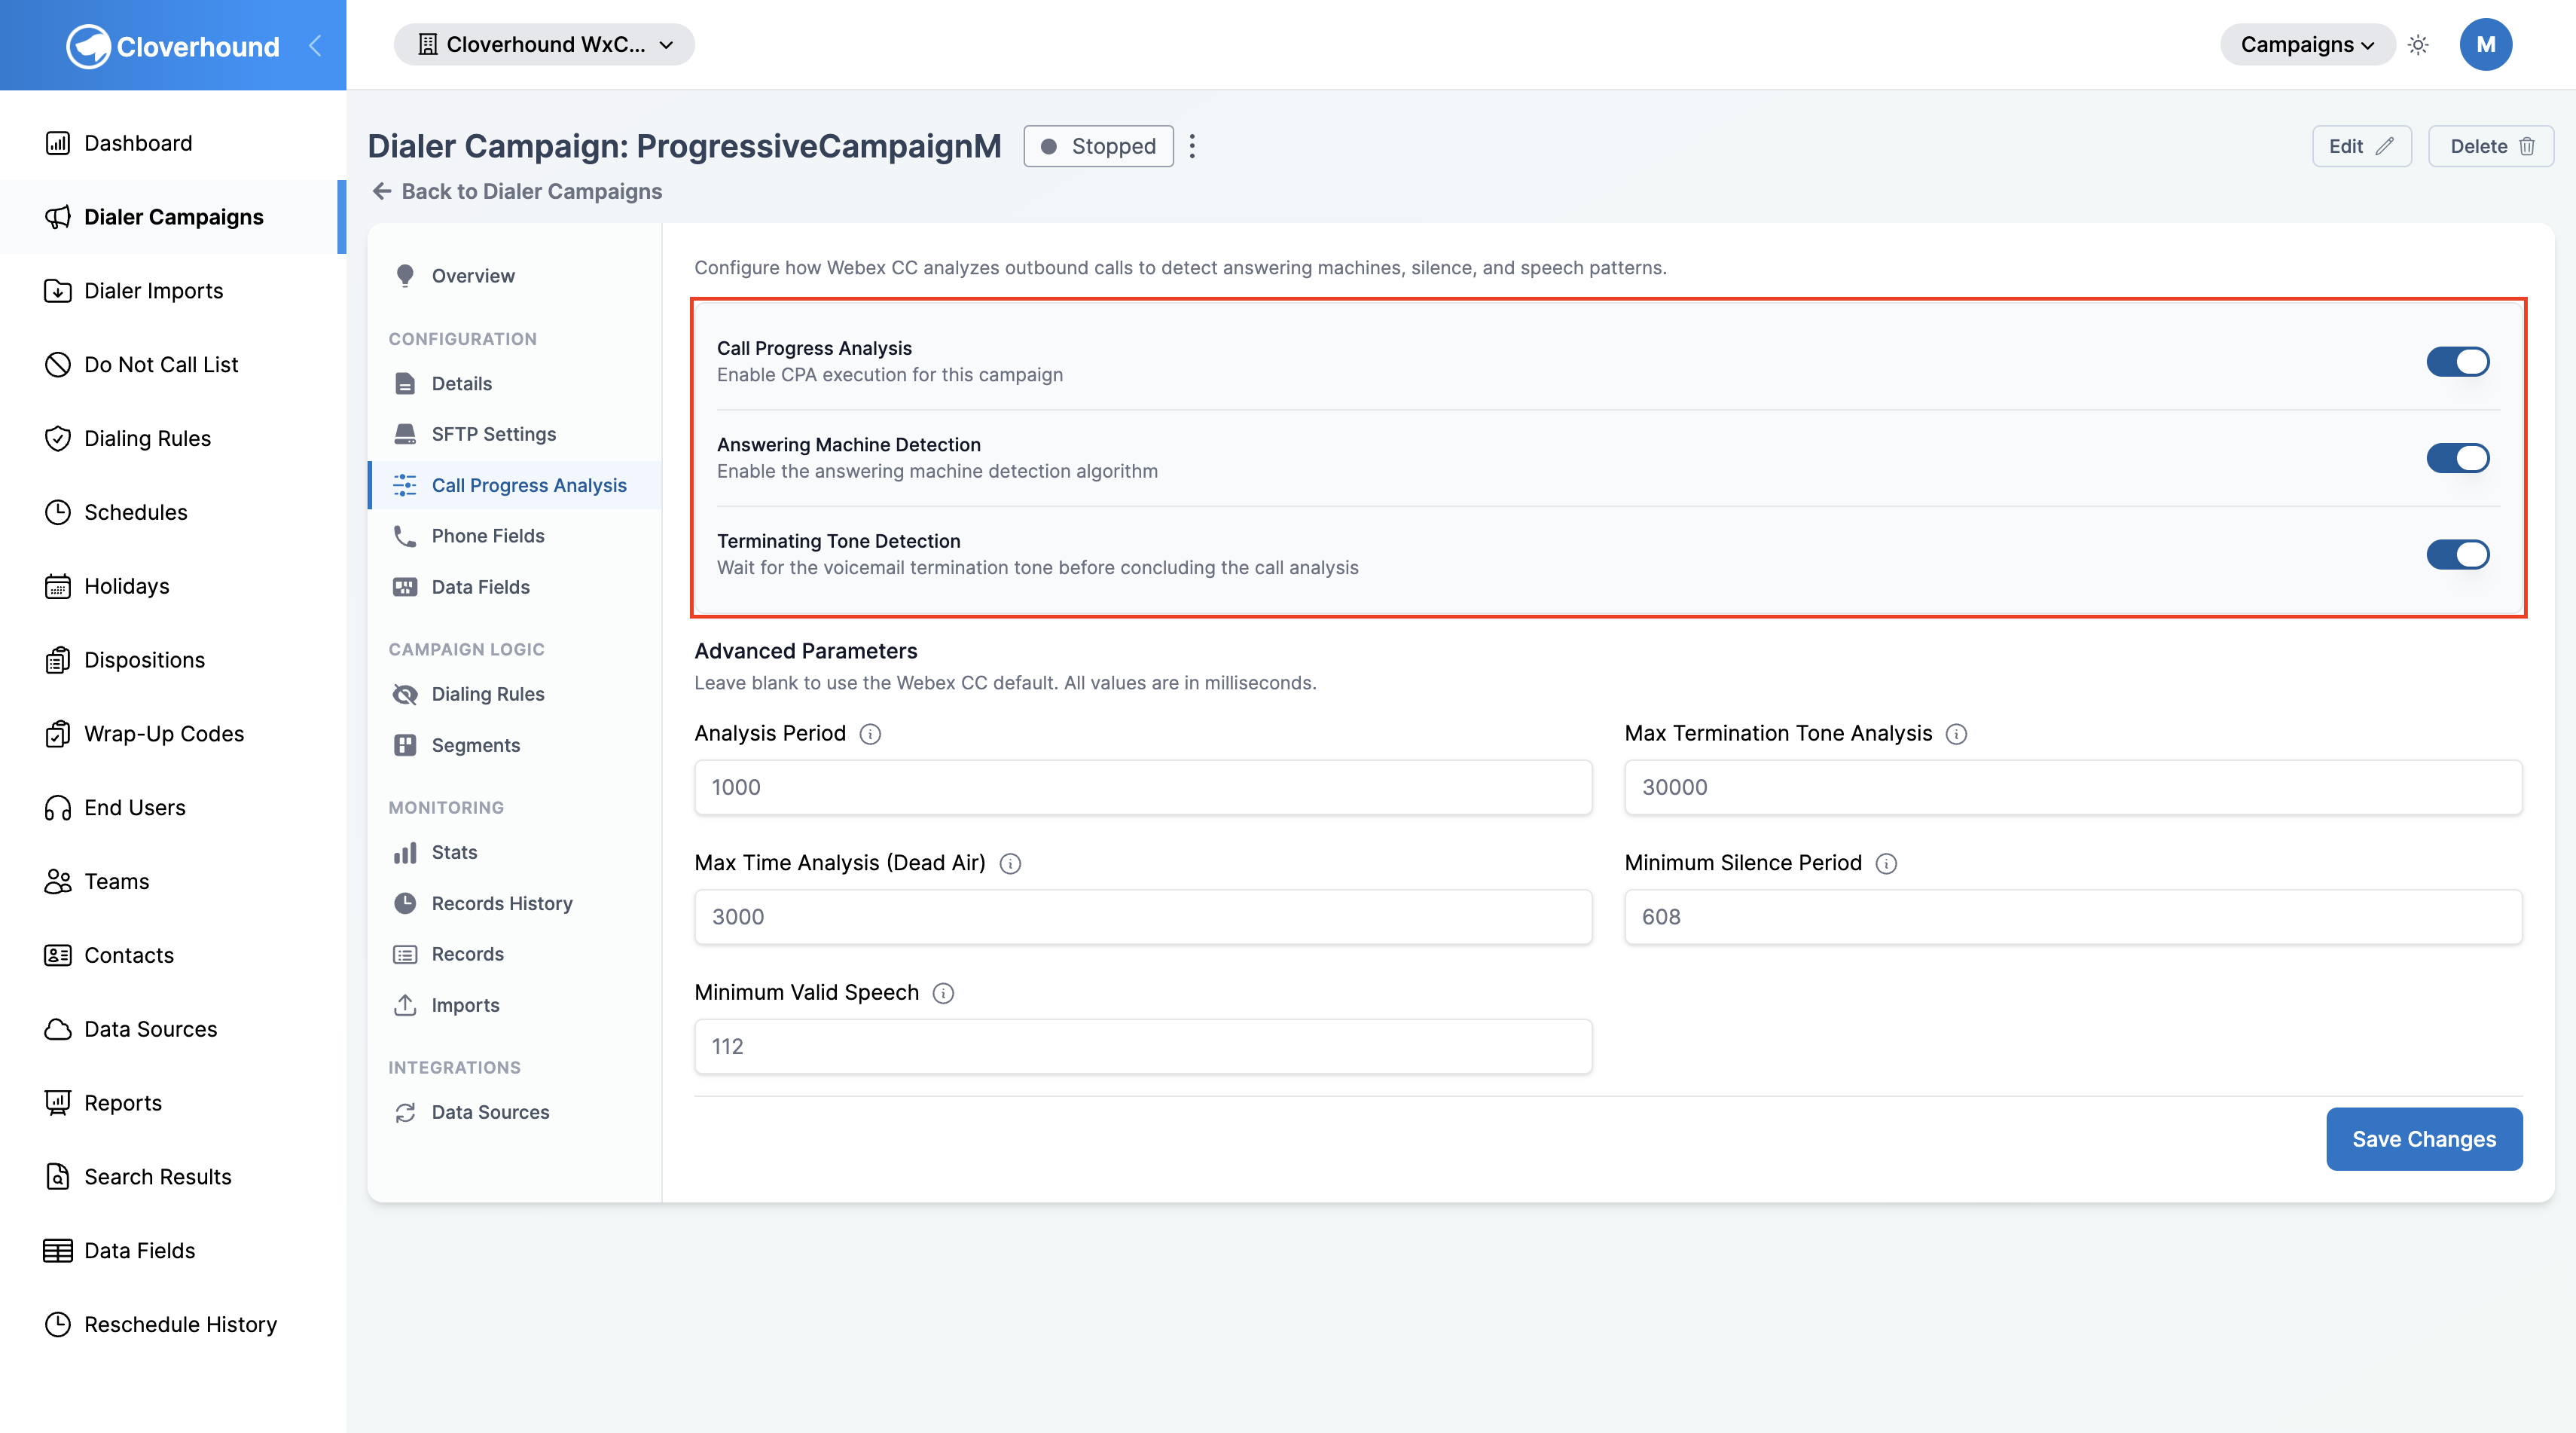Image resolution: width=2576 pixels, height=1433 pixels.
Task: Open the Records tab
Action: 514,954
